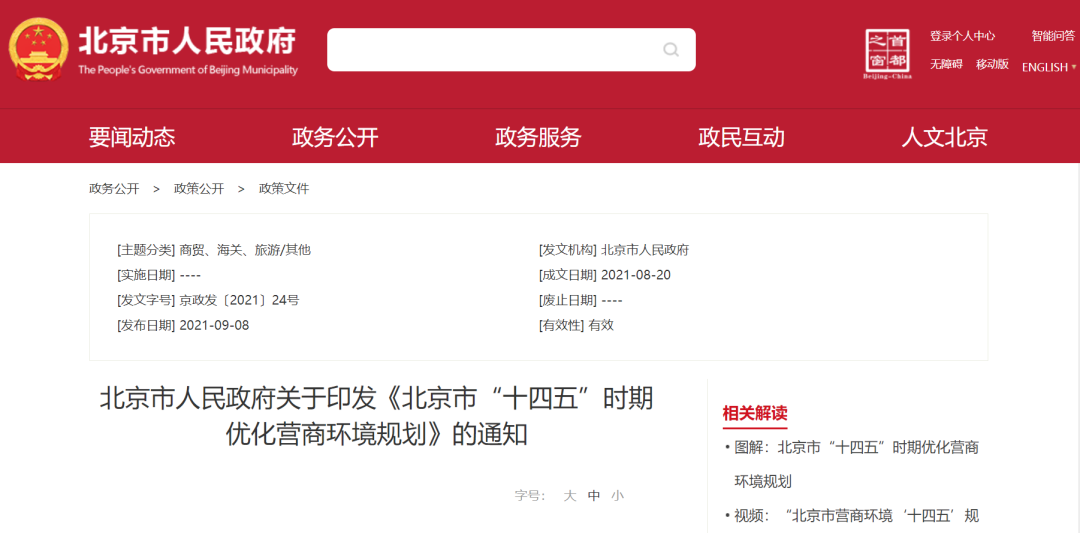Viewport: 1080px width, 533px height.
Task: Open 智能问答 link
Action: [x=1053, y=36]
